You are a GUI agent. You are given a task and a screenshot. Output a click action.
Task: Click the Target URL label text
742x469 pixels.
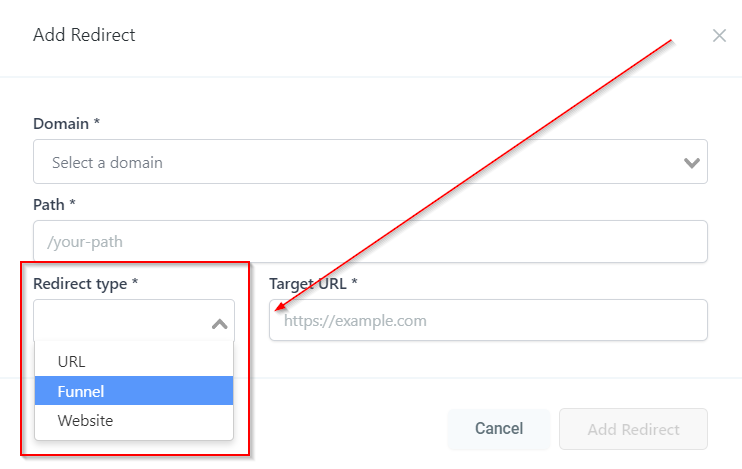click(308, 284)
